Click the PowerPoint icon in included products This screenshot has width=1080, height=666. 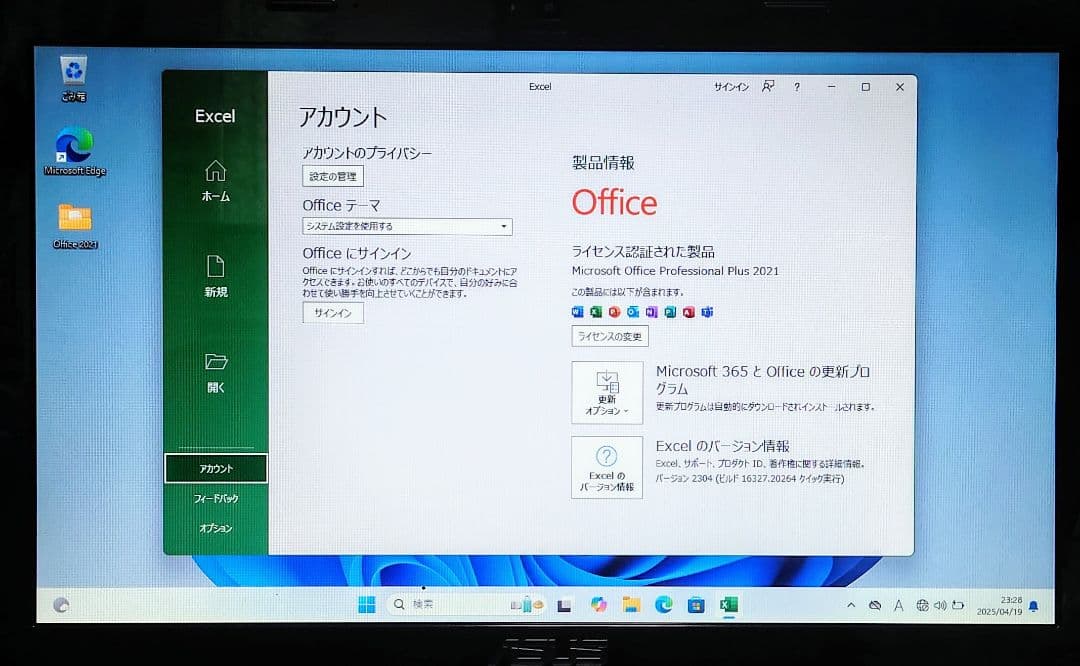(614, 312)
